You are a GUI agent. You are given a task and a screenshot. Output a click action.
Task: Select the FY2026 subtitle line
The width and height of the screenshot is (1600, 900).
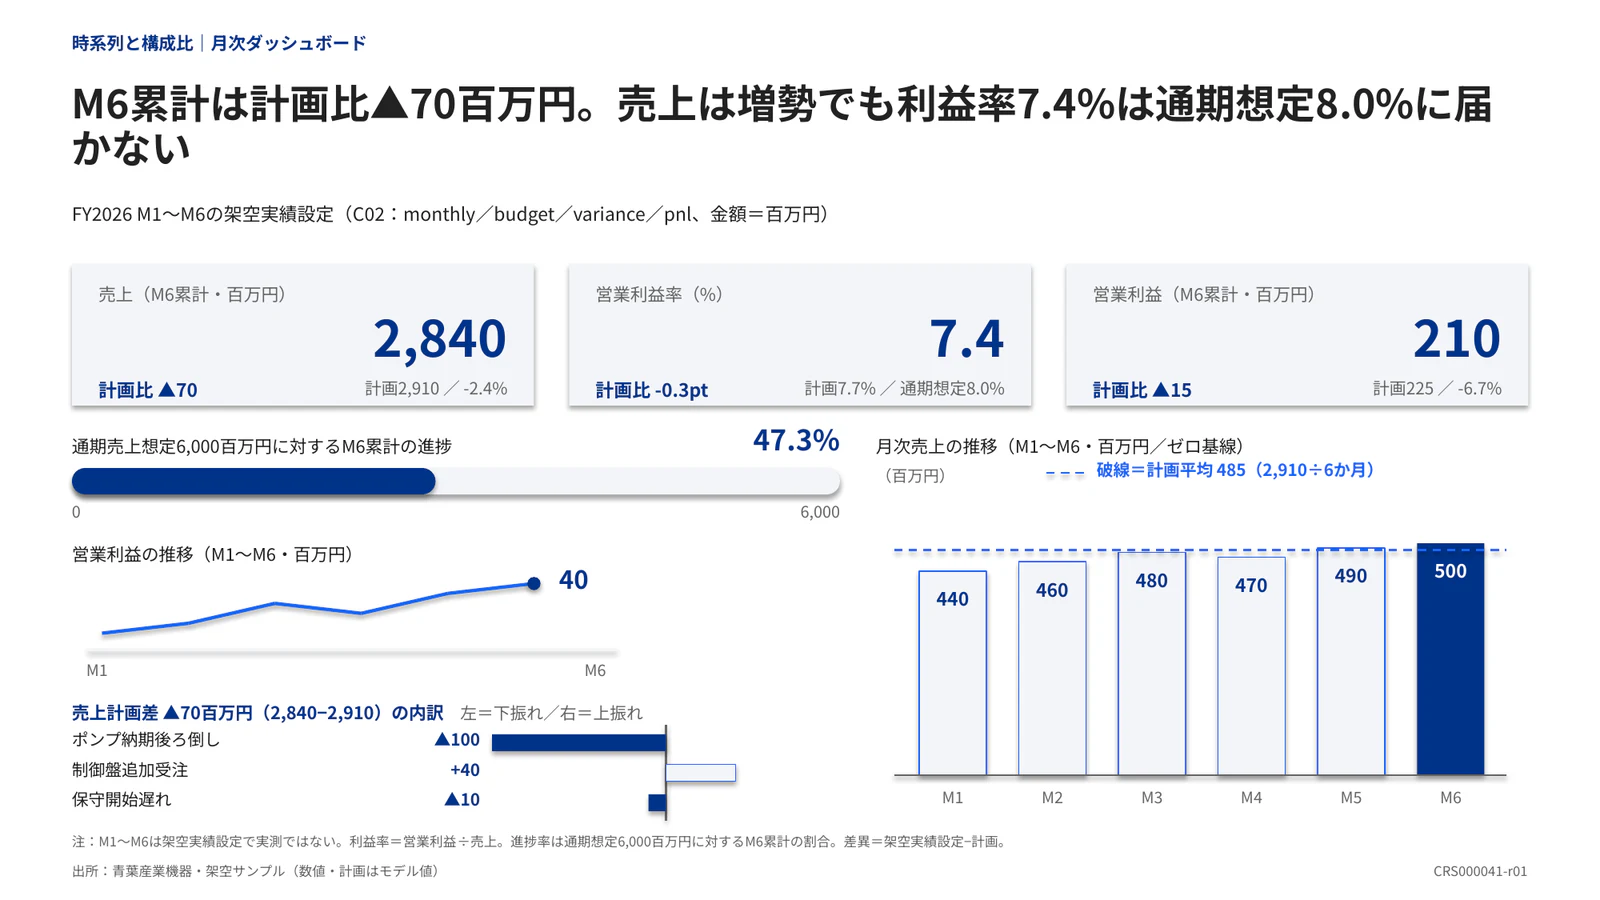pos(451,214)
